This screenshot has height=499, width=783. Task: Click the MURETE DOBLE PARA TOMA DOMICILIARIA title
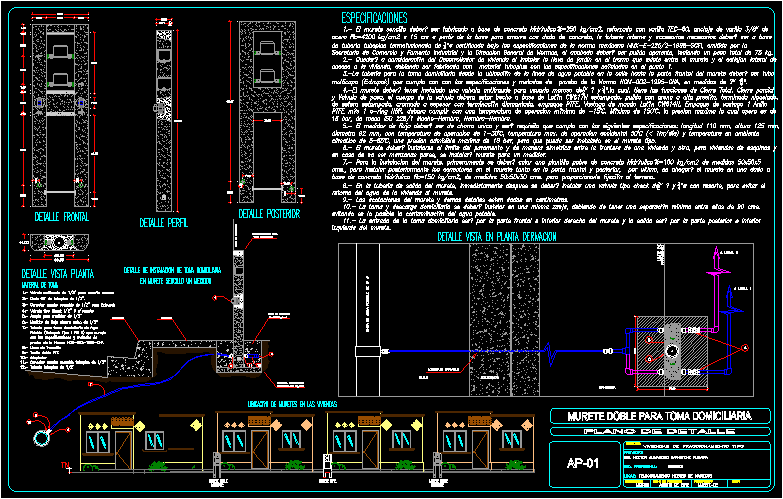(x=660, y=415)
